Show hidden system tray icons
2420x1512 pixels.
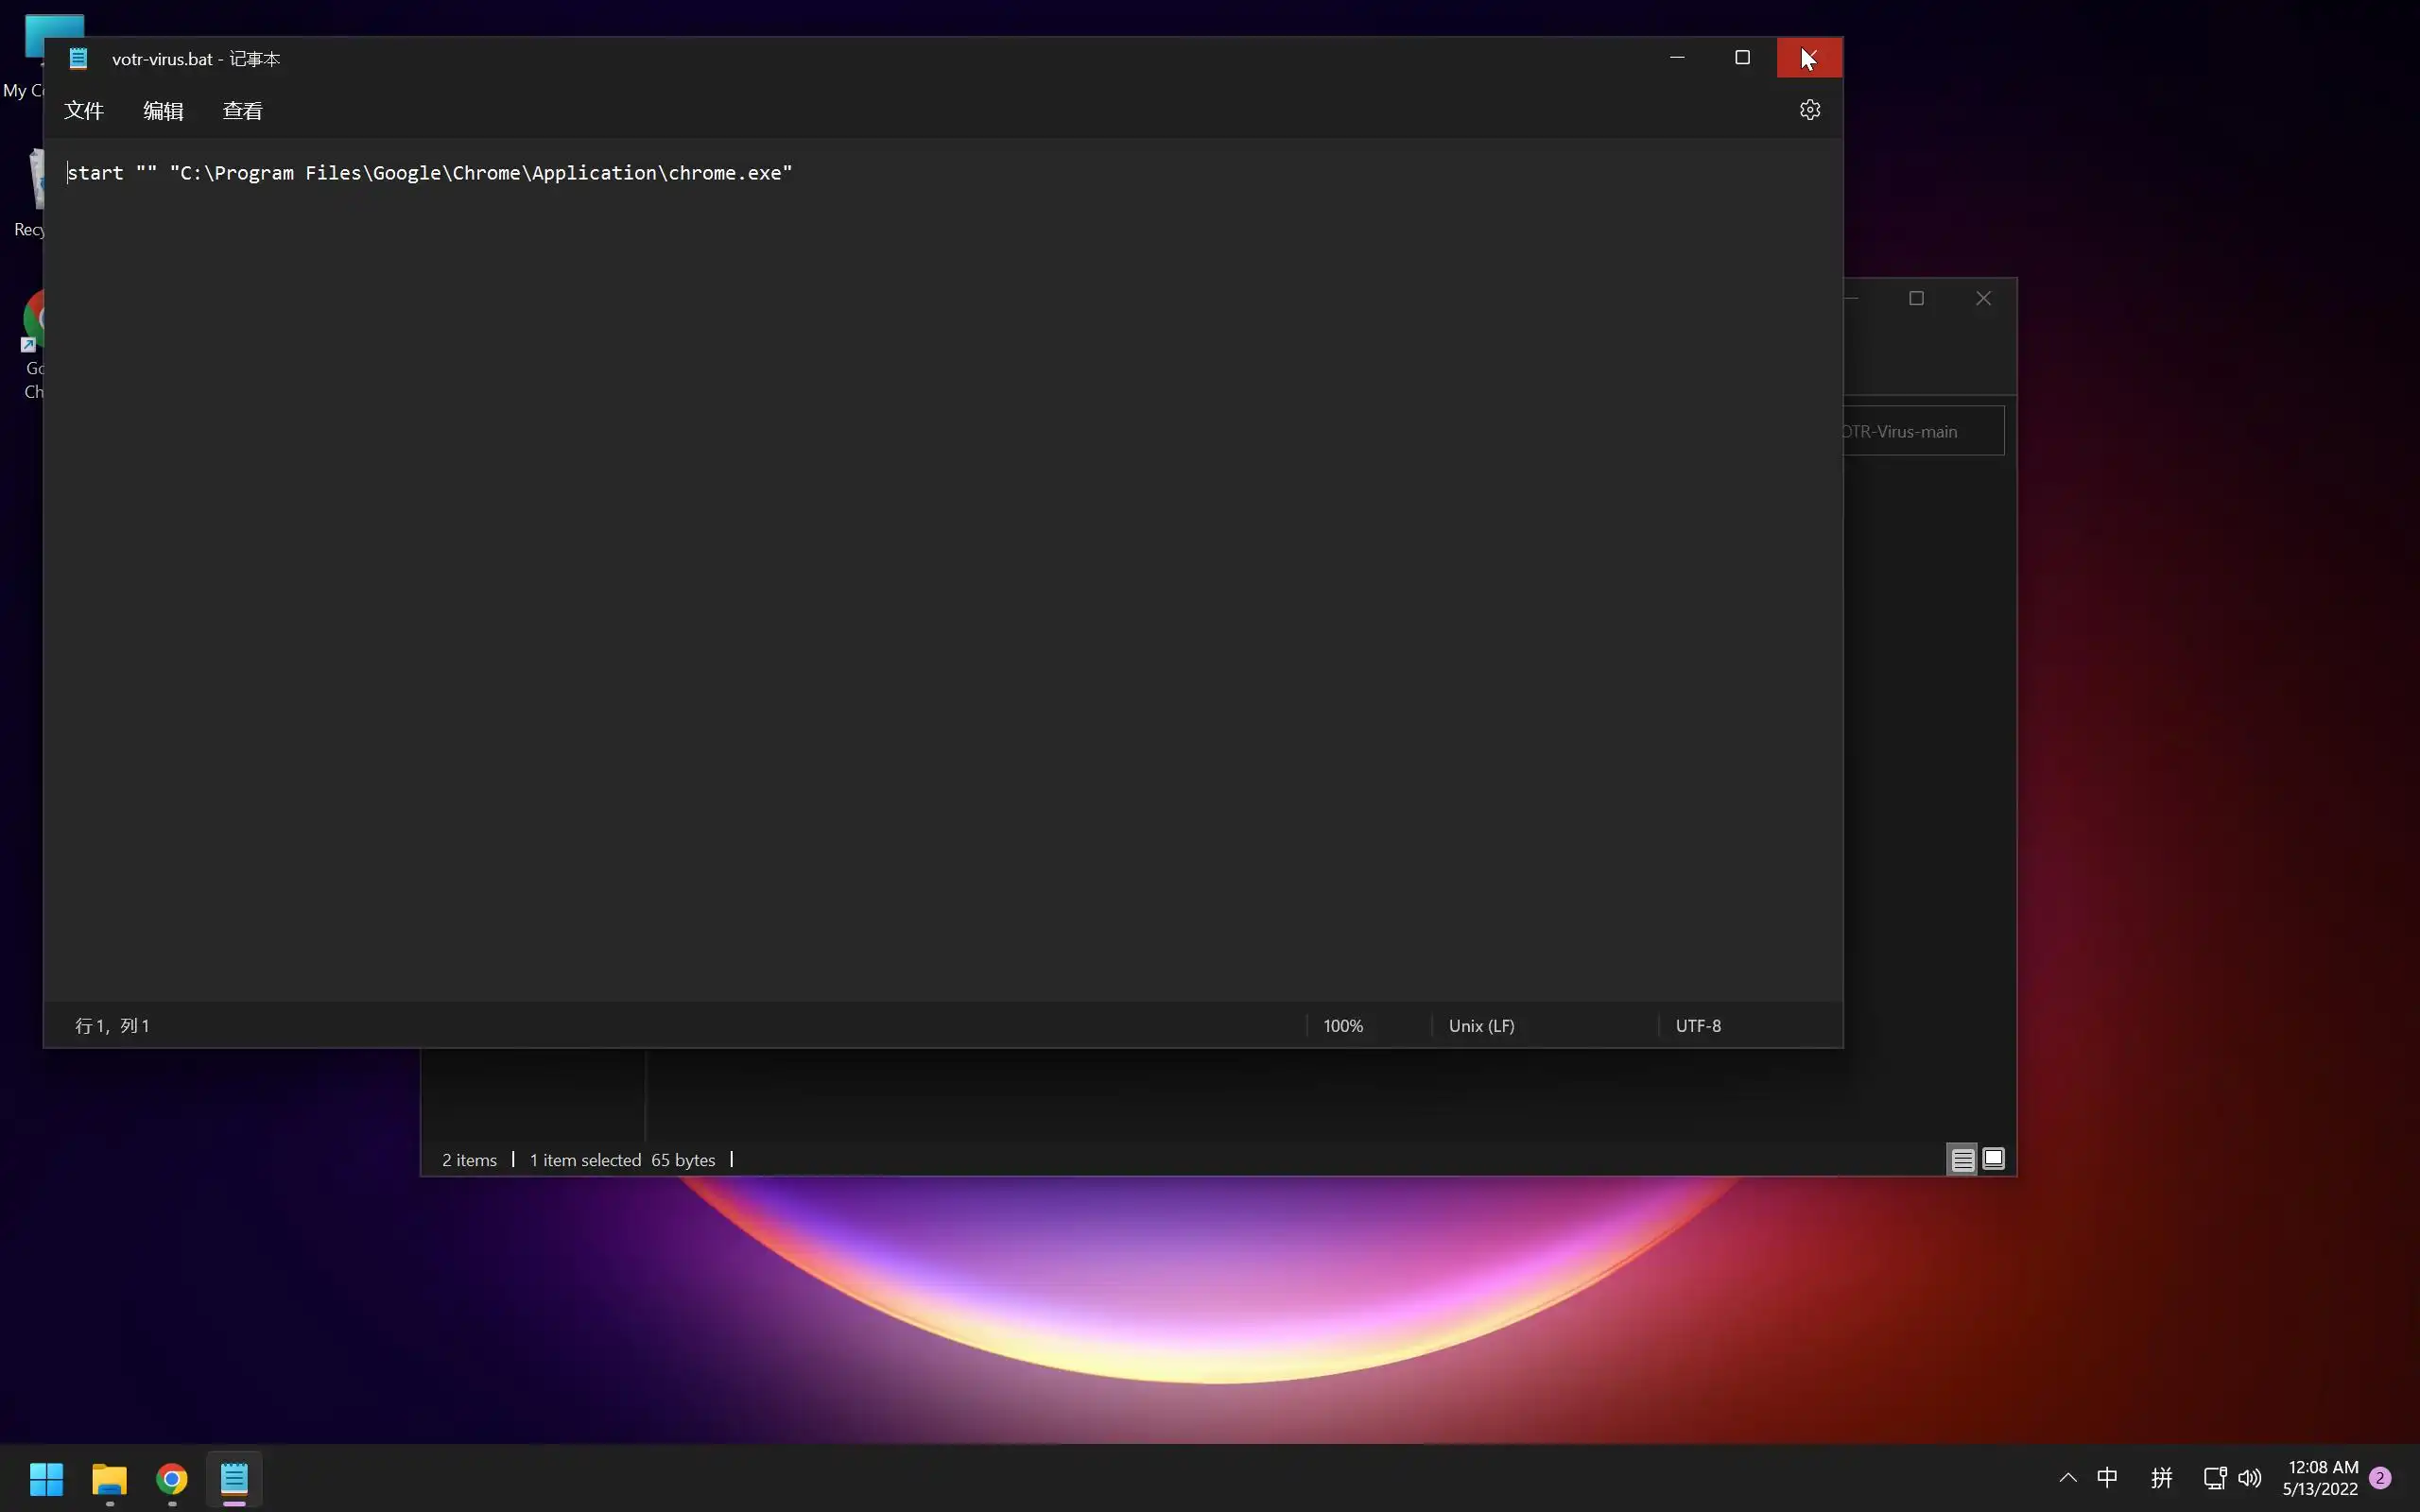pos(2068,1478)
